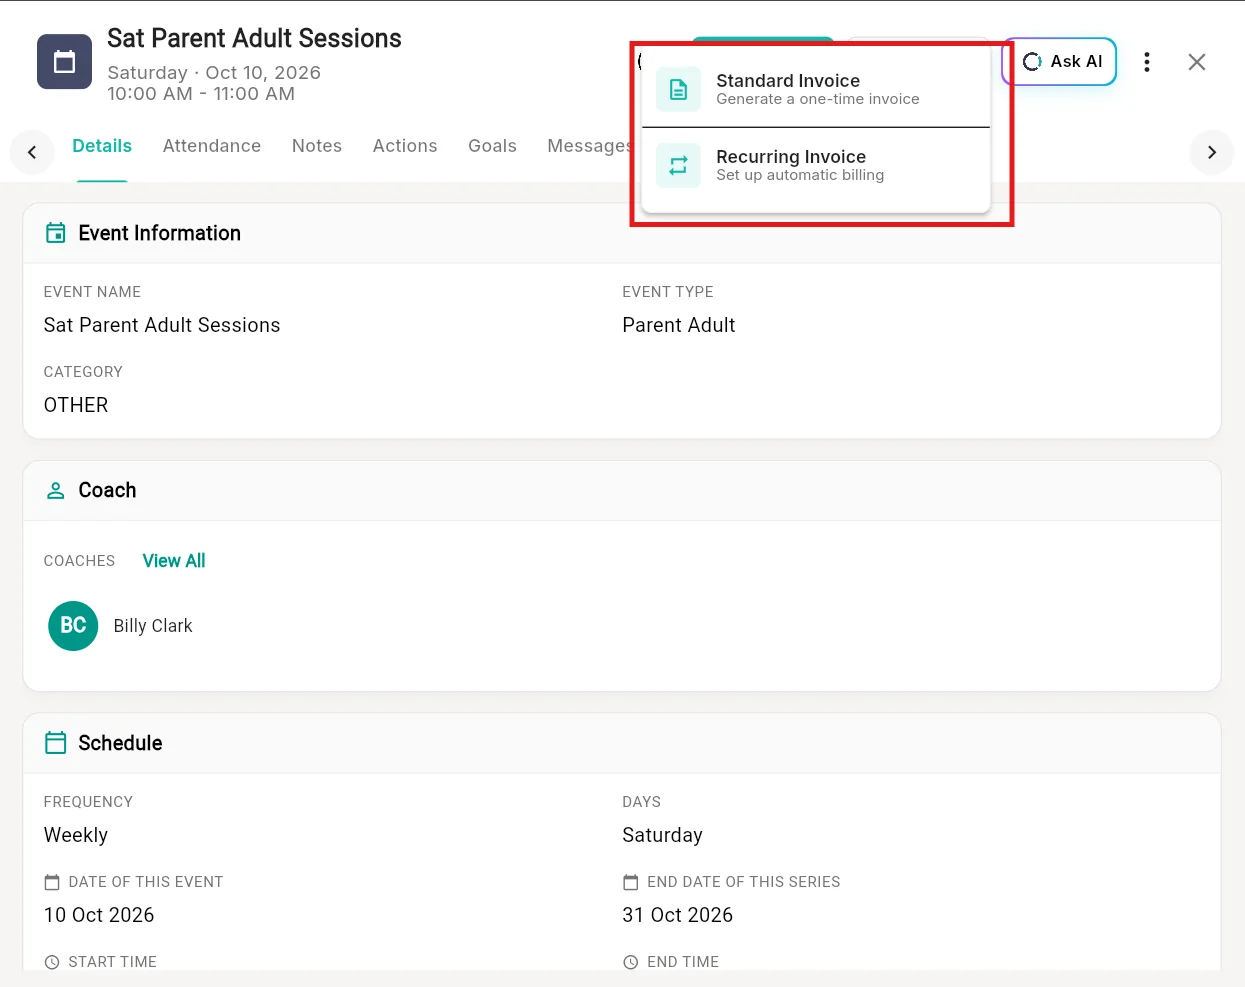Click header time 10:00 AM - 11:00 AM

201,94
